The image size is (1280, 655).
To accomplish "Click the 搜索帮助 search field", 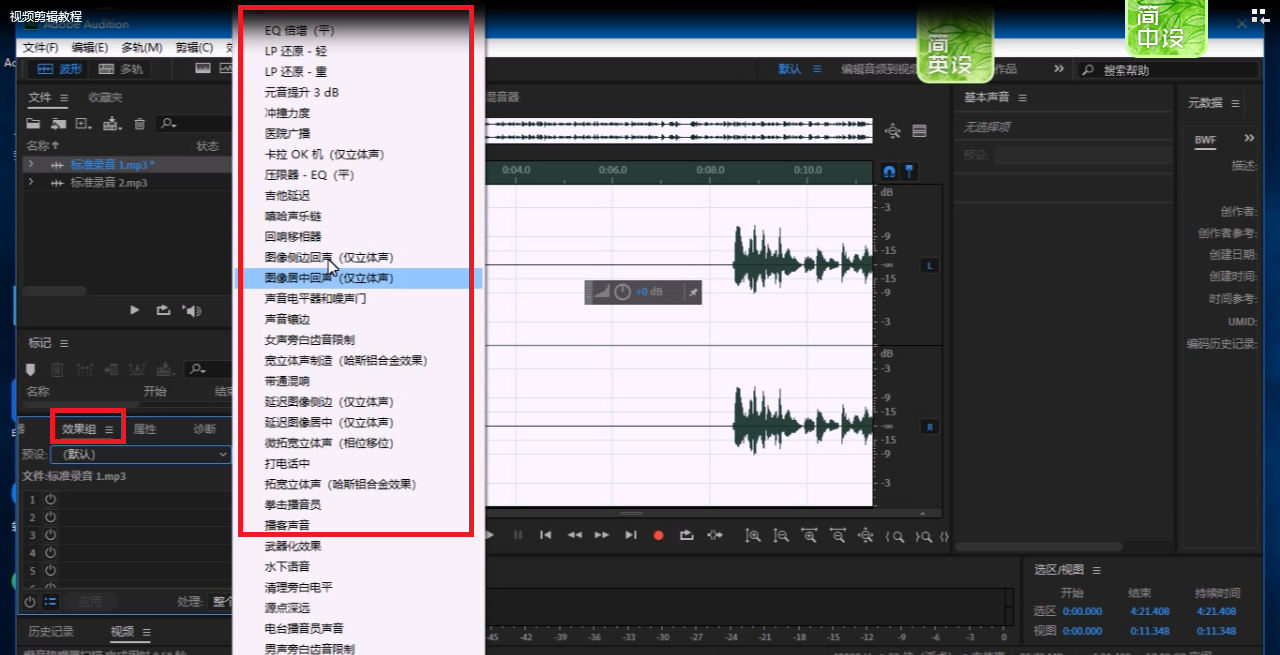I will point(1167,70).
